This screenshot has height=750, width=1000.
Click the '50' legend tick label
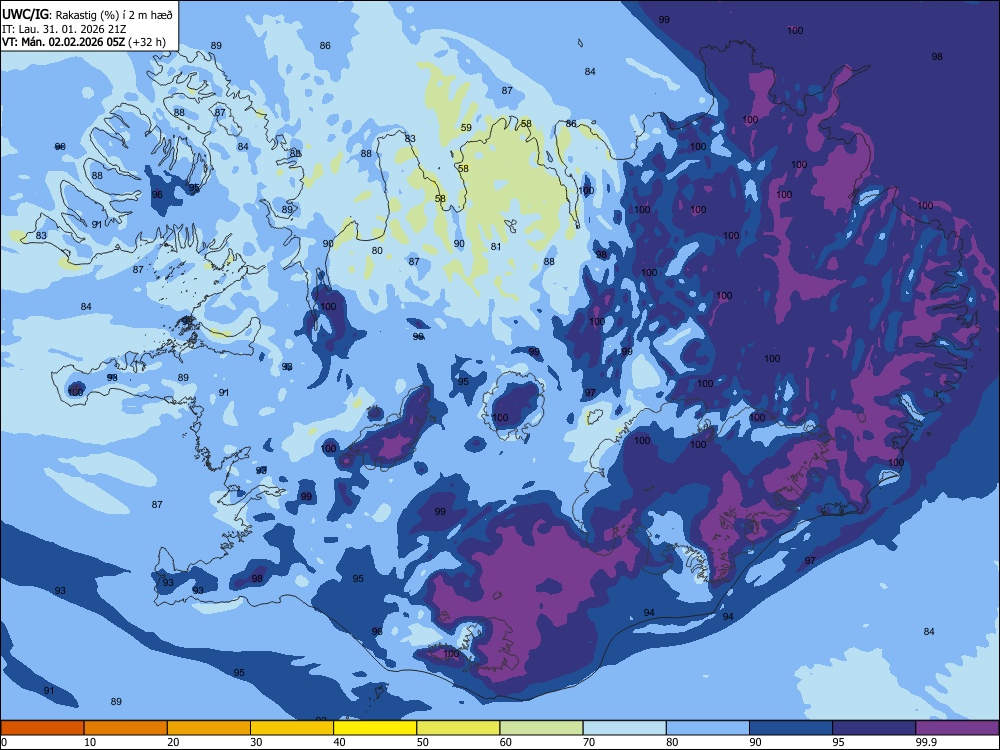[x=422, y=742]
